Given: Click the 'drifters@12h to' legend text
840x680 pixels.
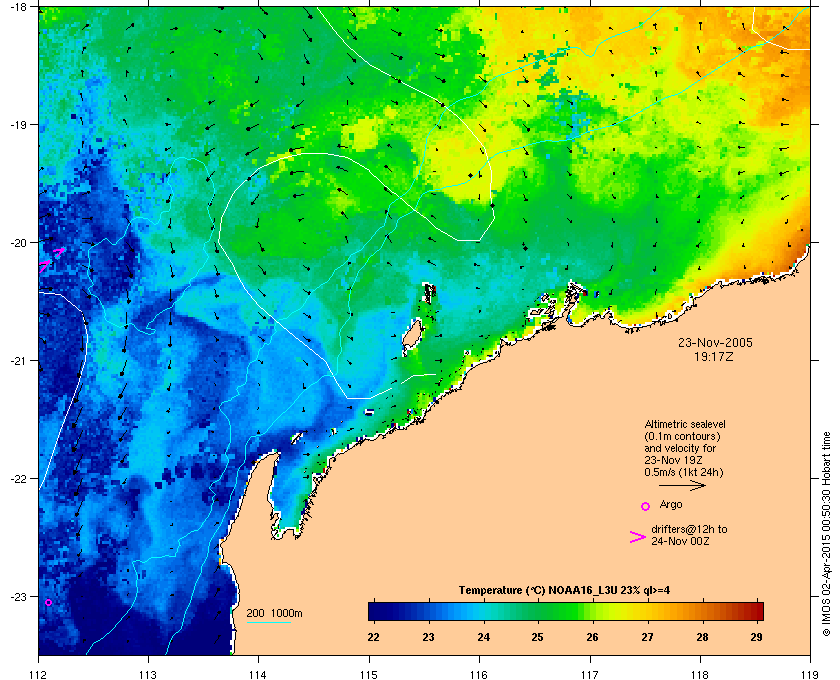Looking at the screenshot, I should tap(689, 529).
